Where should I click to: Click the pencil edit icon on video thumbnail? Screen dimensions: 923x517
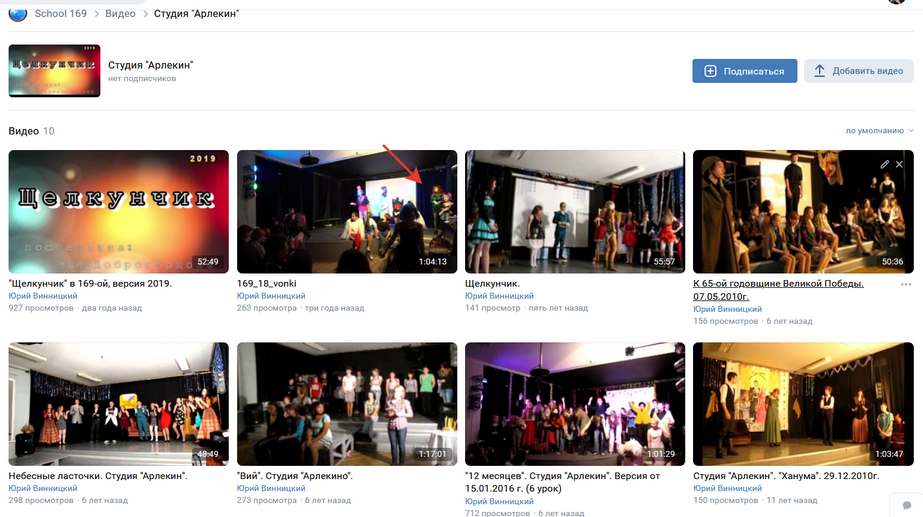884,164
